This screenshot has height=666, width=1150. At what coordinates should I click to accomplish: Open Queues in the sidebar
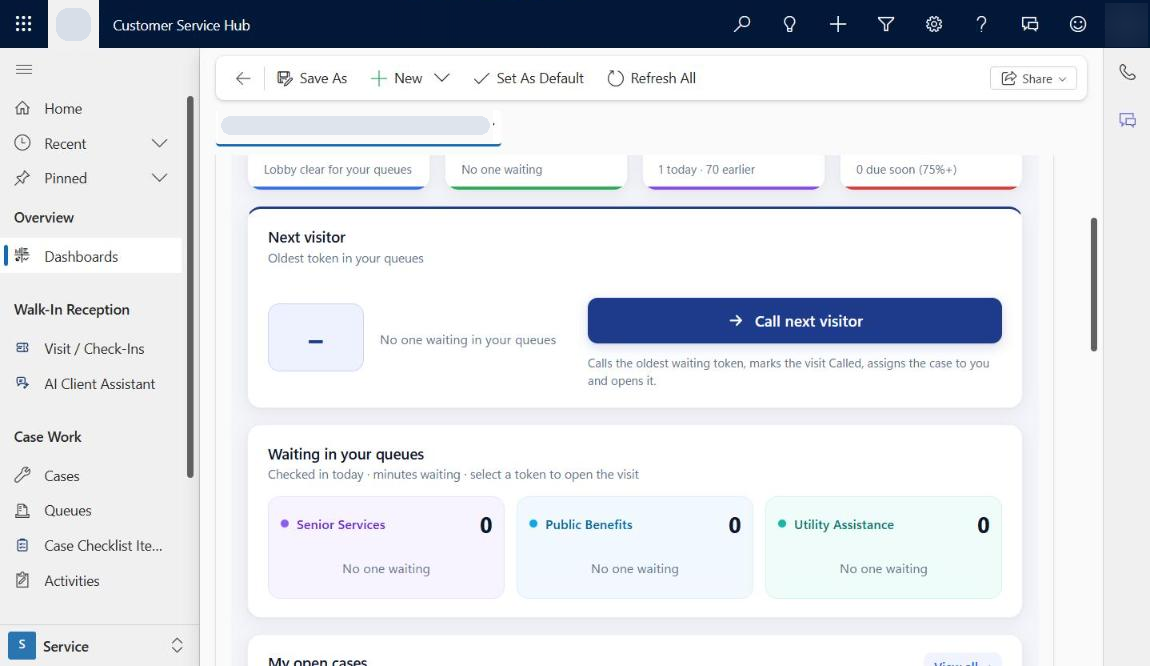91,511
